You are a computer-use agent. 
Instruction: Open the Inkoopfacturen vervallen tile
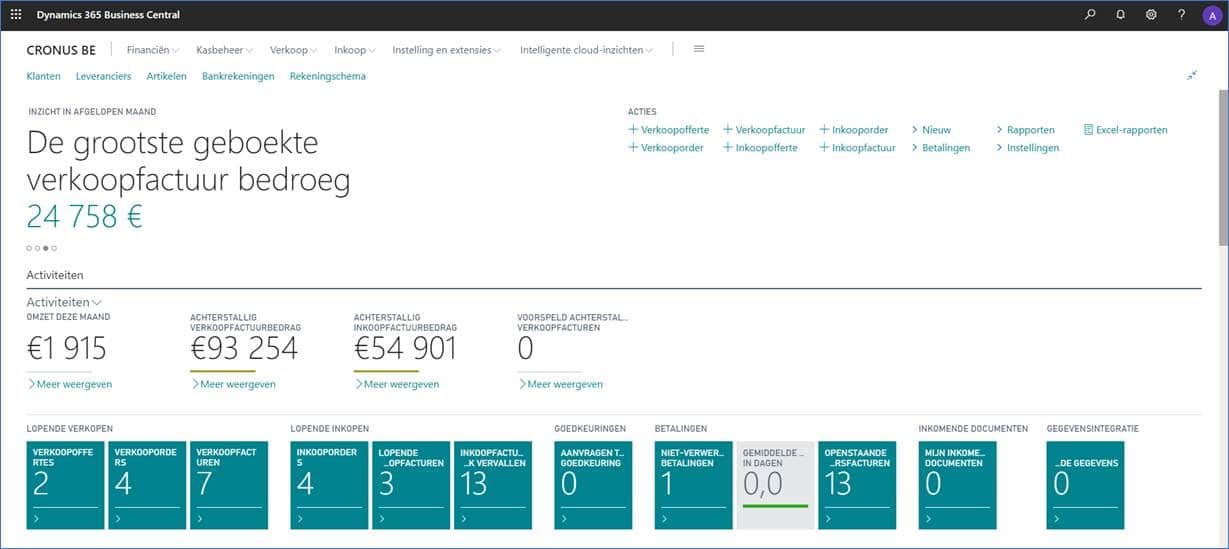(x=493, y=485)
